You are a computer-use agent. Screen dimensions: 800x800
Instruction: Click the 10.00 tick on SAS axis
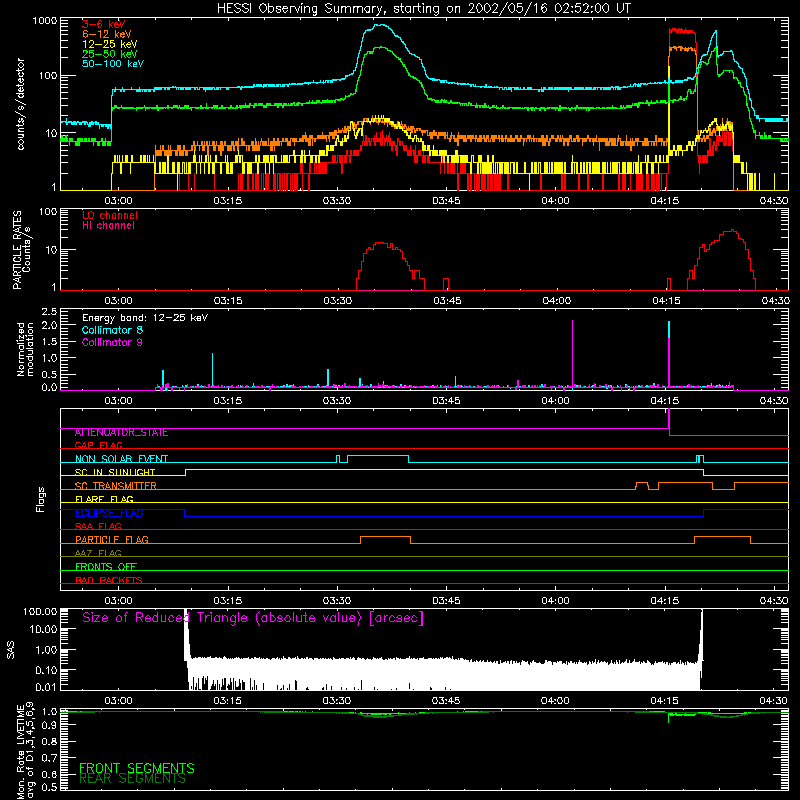pyautogui.click(x=43, y=629)
